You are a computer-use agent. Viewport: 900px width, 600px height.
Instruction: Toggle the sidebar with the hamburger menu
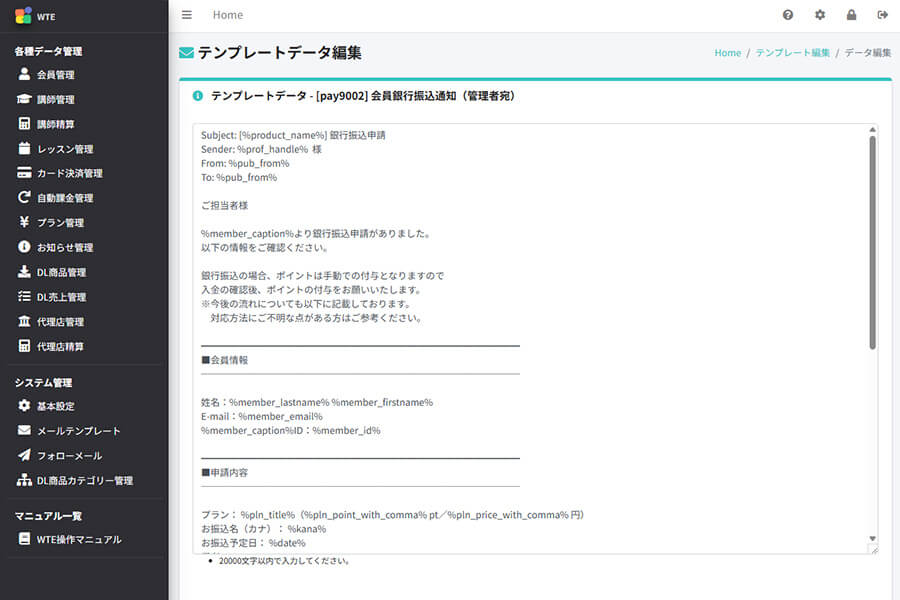click(x=186, y=14)
